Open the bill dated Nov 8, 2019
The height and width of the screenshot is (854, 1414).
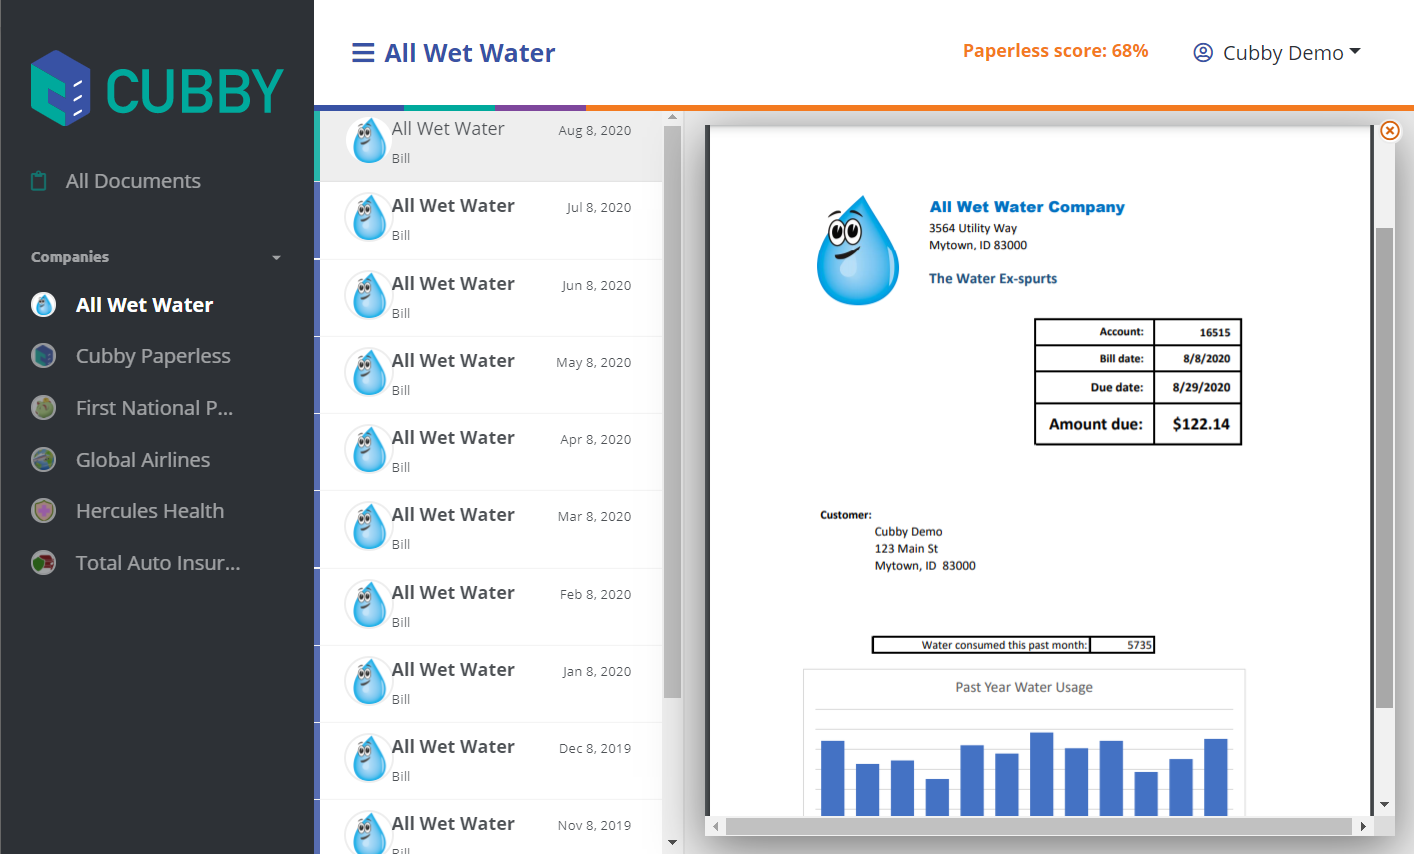(490, 827)
